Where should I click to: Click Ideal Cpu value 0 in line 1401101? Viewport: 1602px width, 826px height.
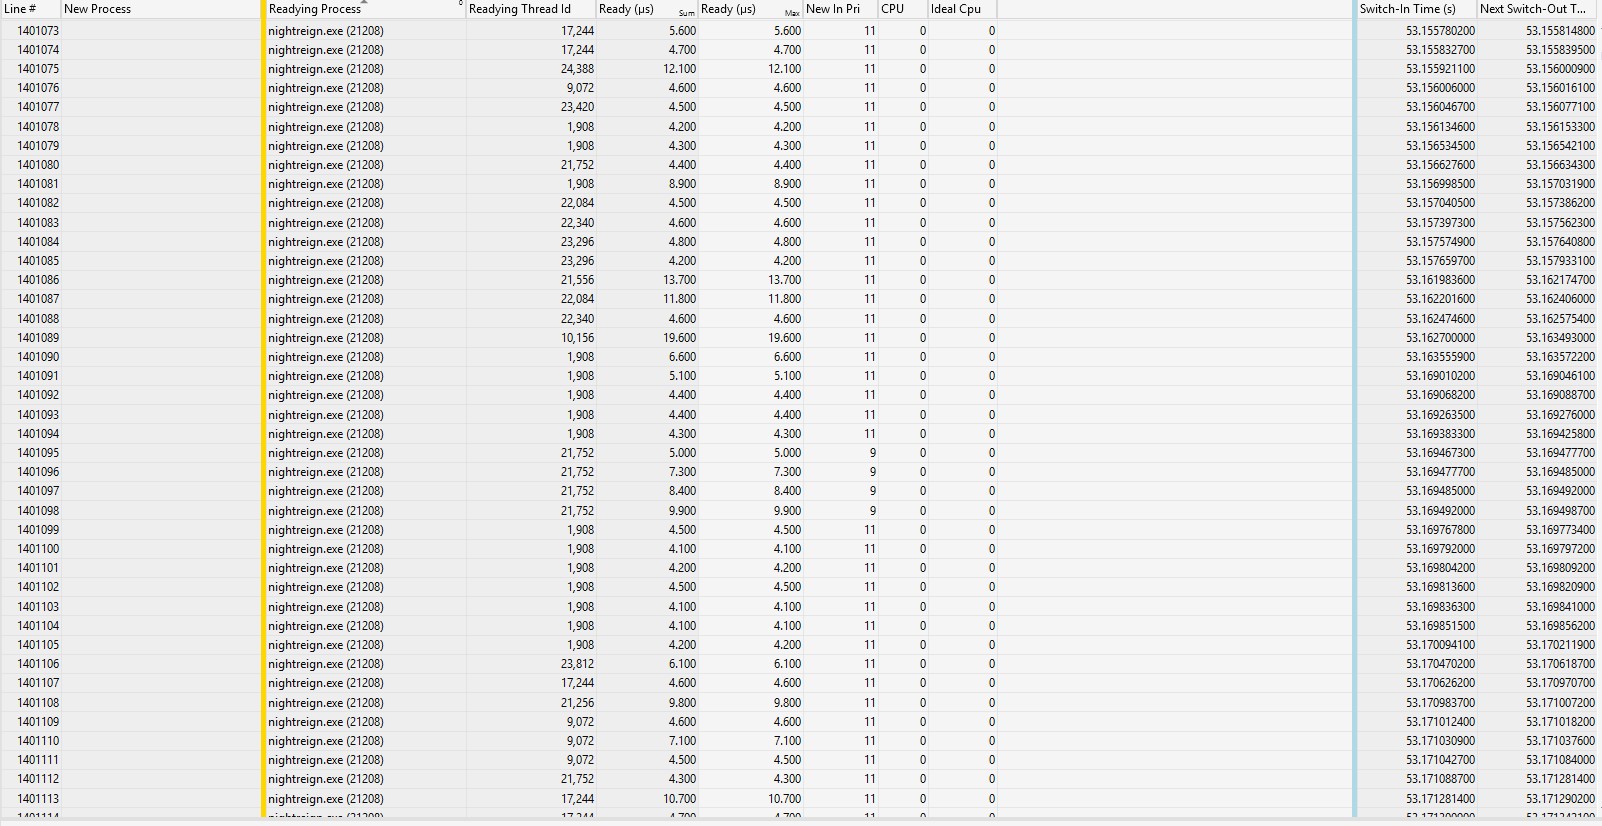(992, 568)
